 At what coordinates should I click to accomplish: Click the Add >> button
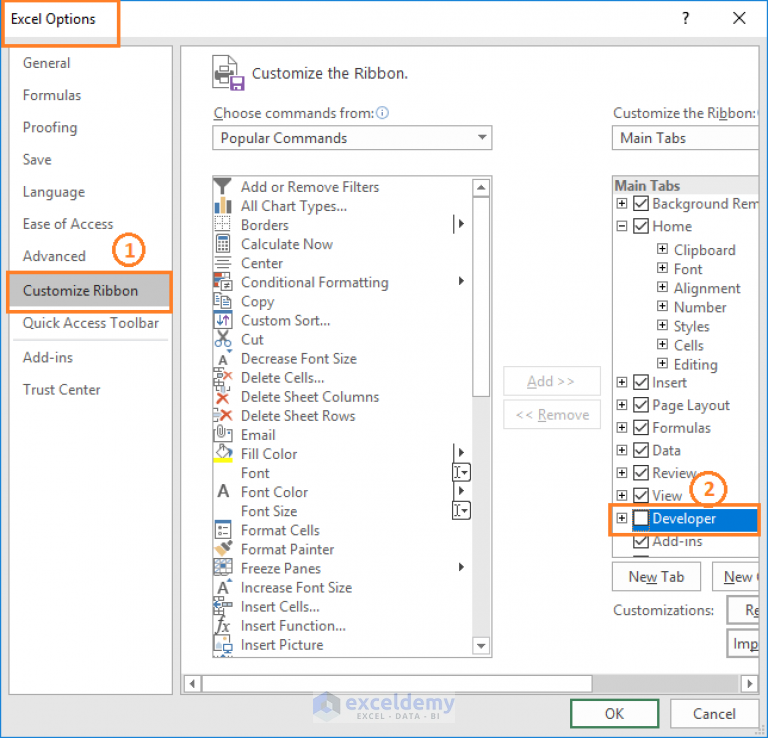(x=552, y=381)
